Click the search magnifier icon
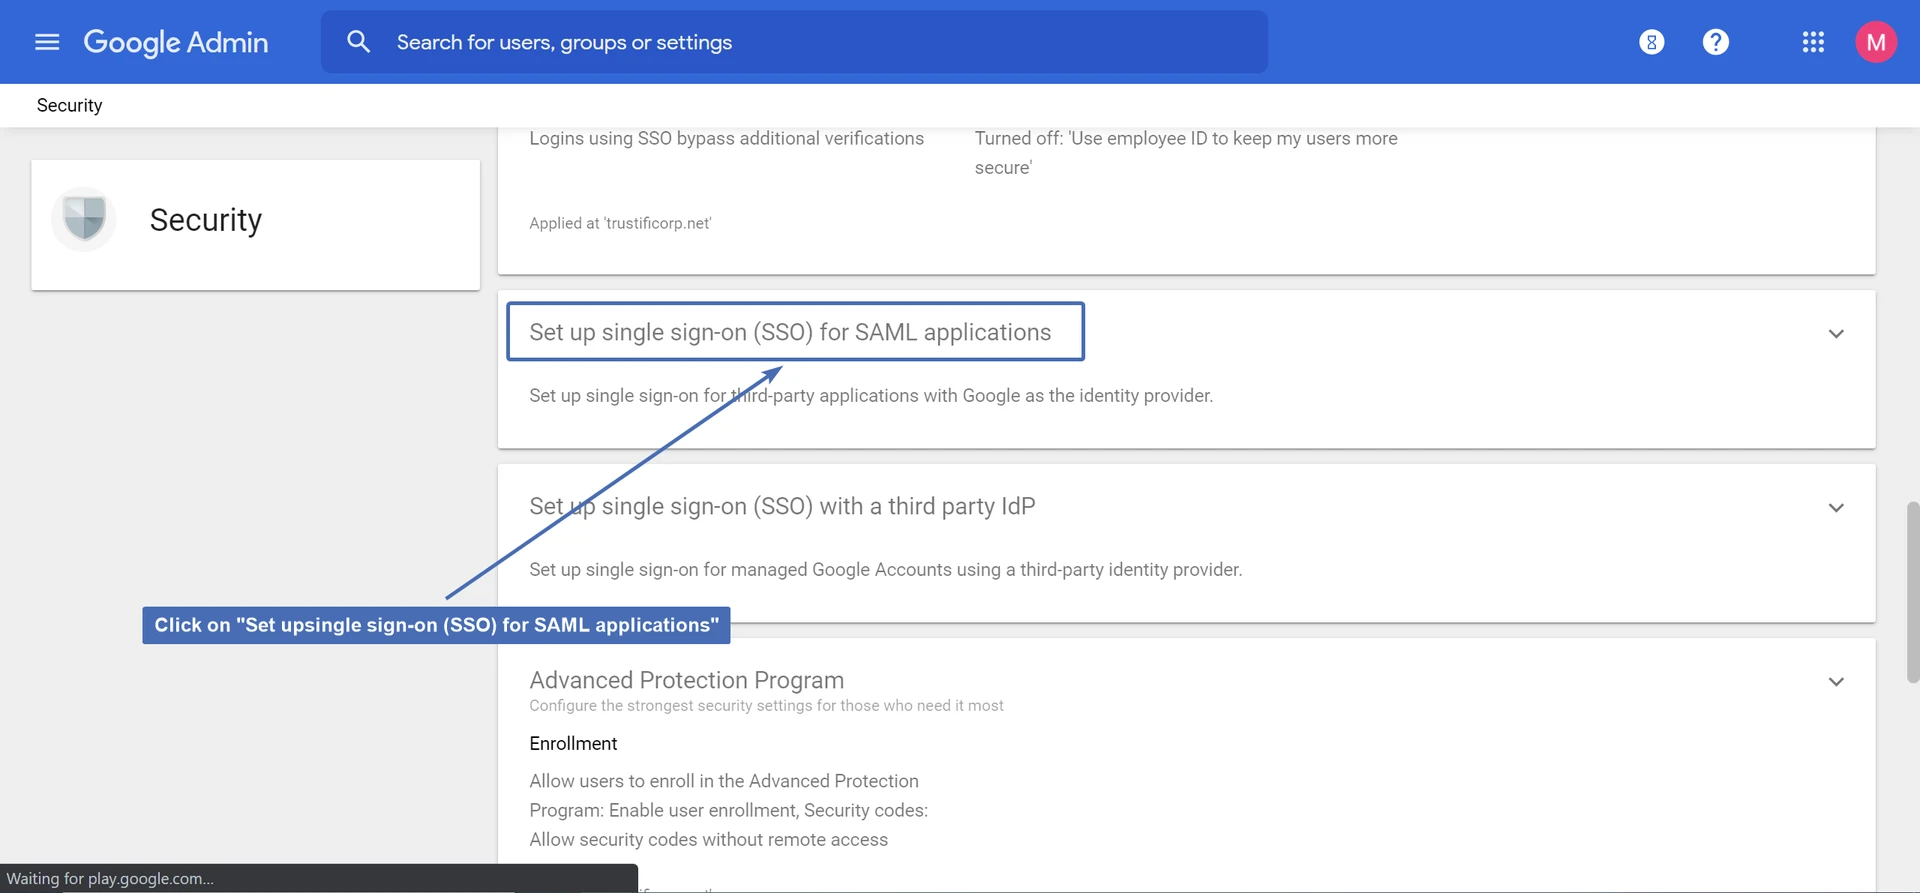1920x893 pixels. click(x=358, y=42)
